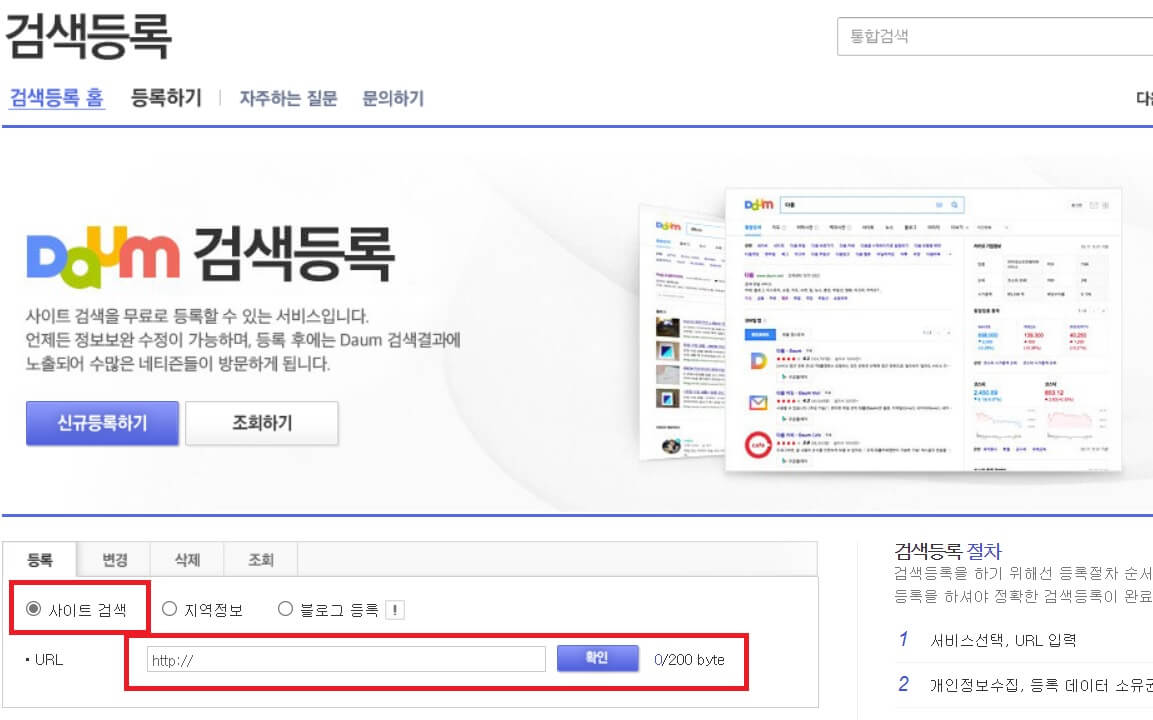Click the 신규등록하기 button
1153x720 pixels.
[101, 423]
